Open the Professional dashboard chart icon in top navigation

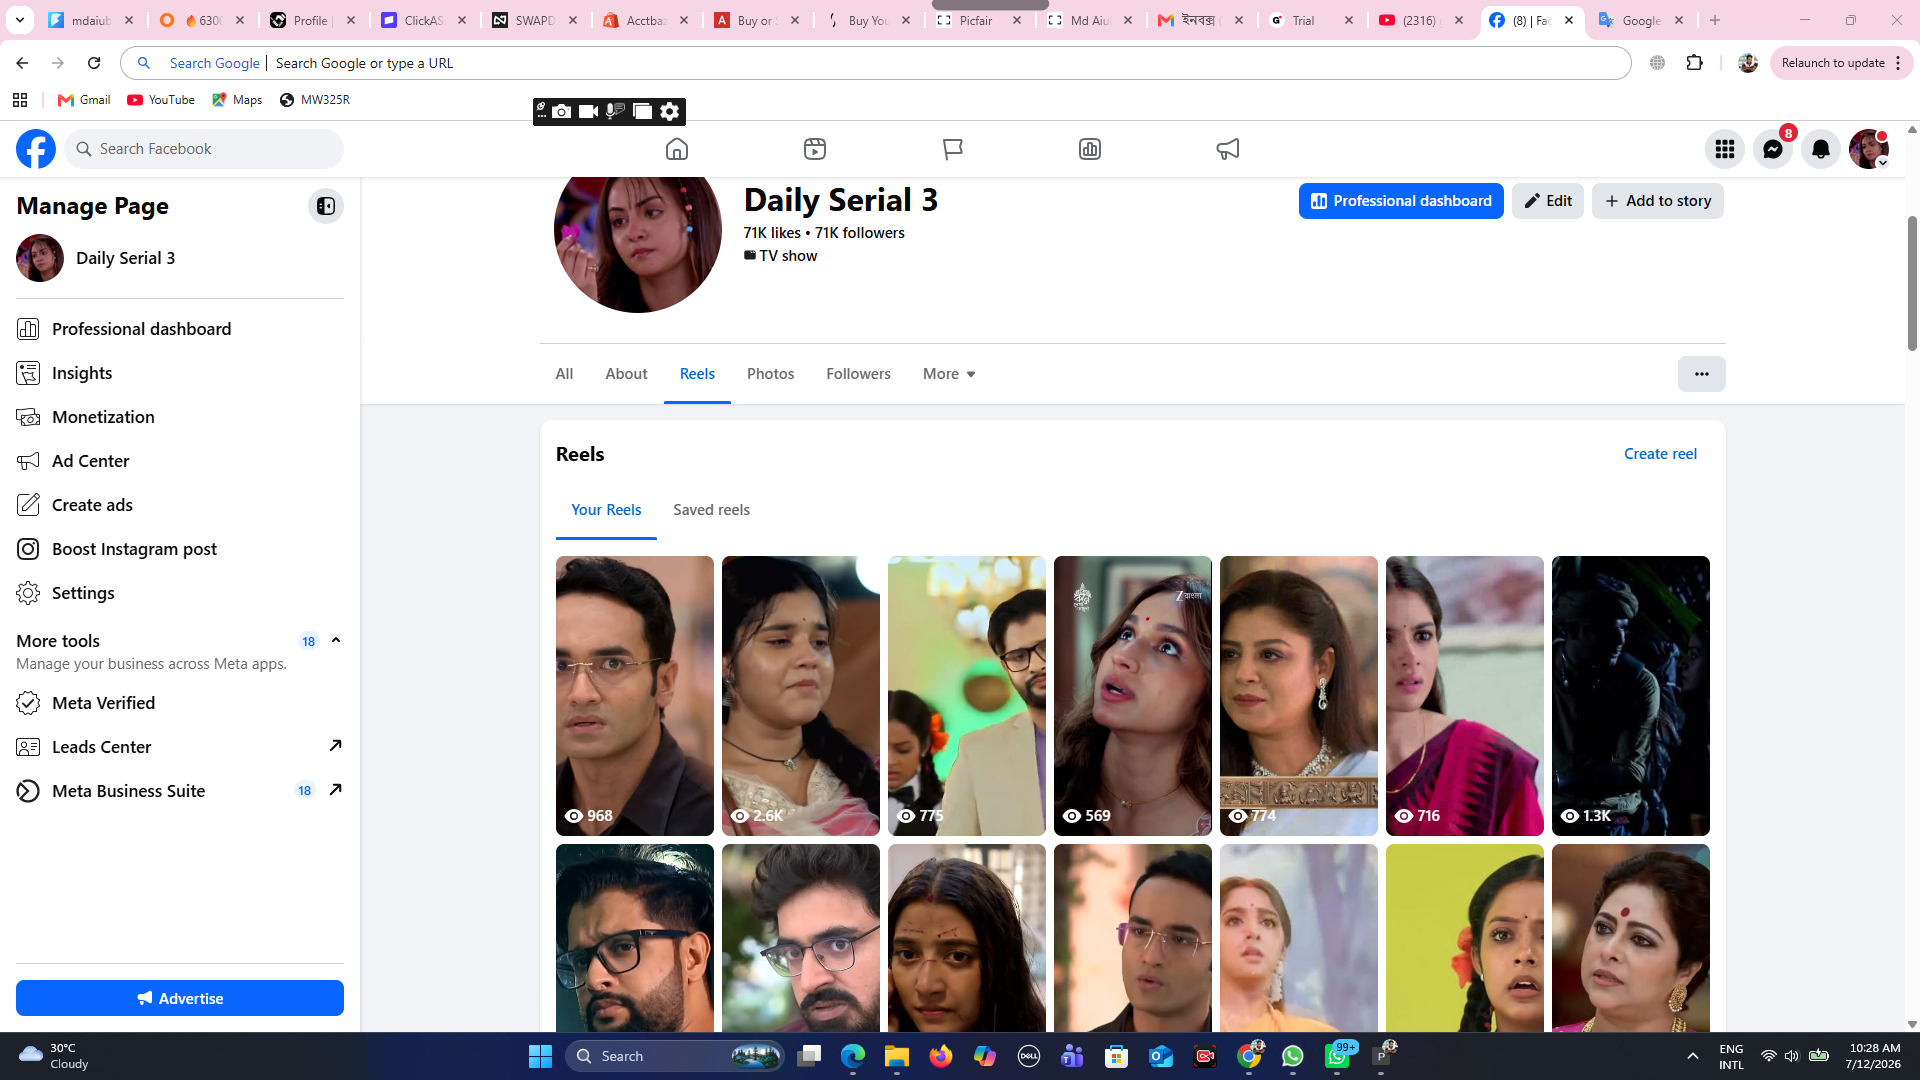[x=1090, y=149]
